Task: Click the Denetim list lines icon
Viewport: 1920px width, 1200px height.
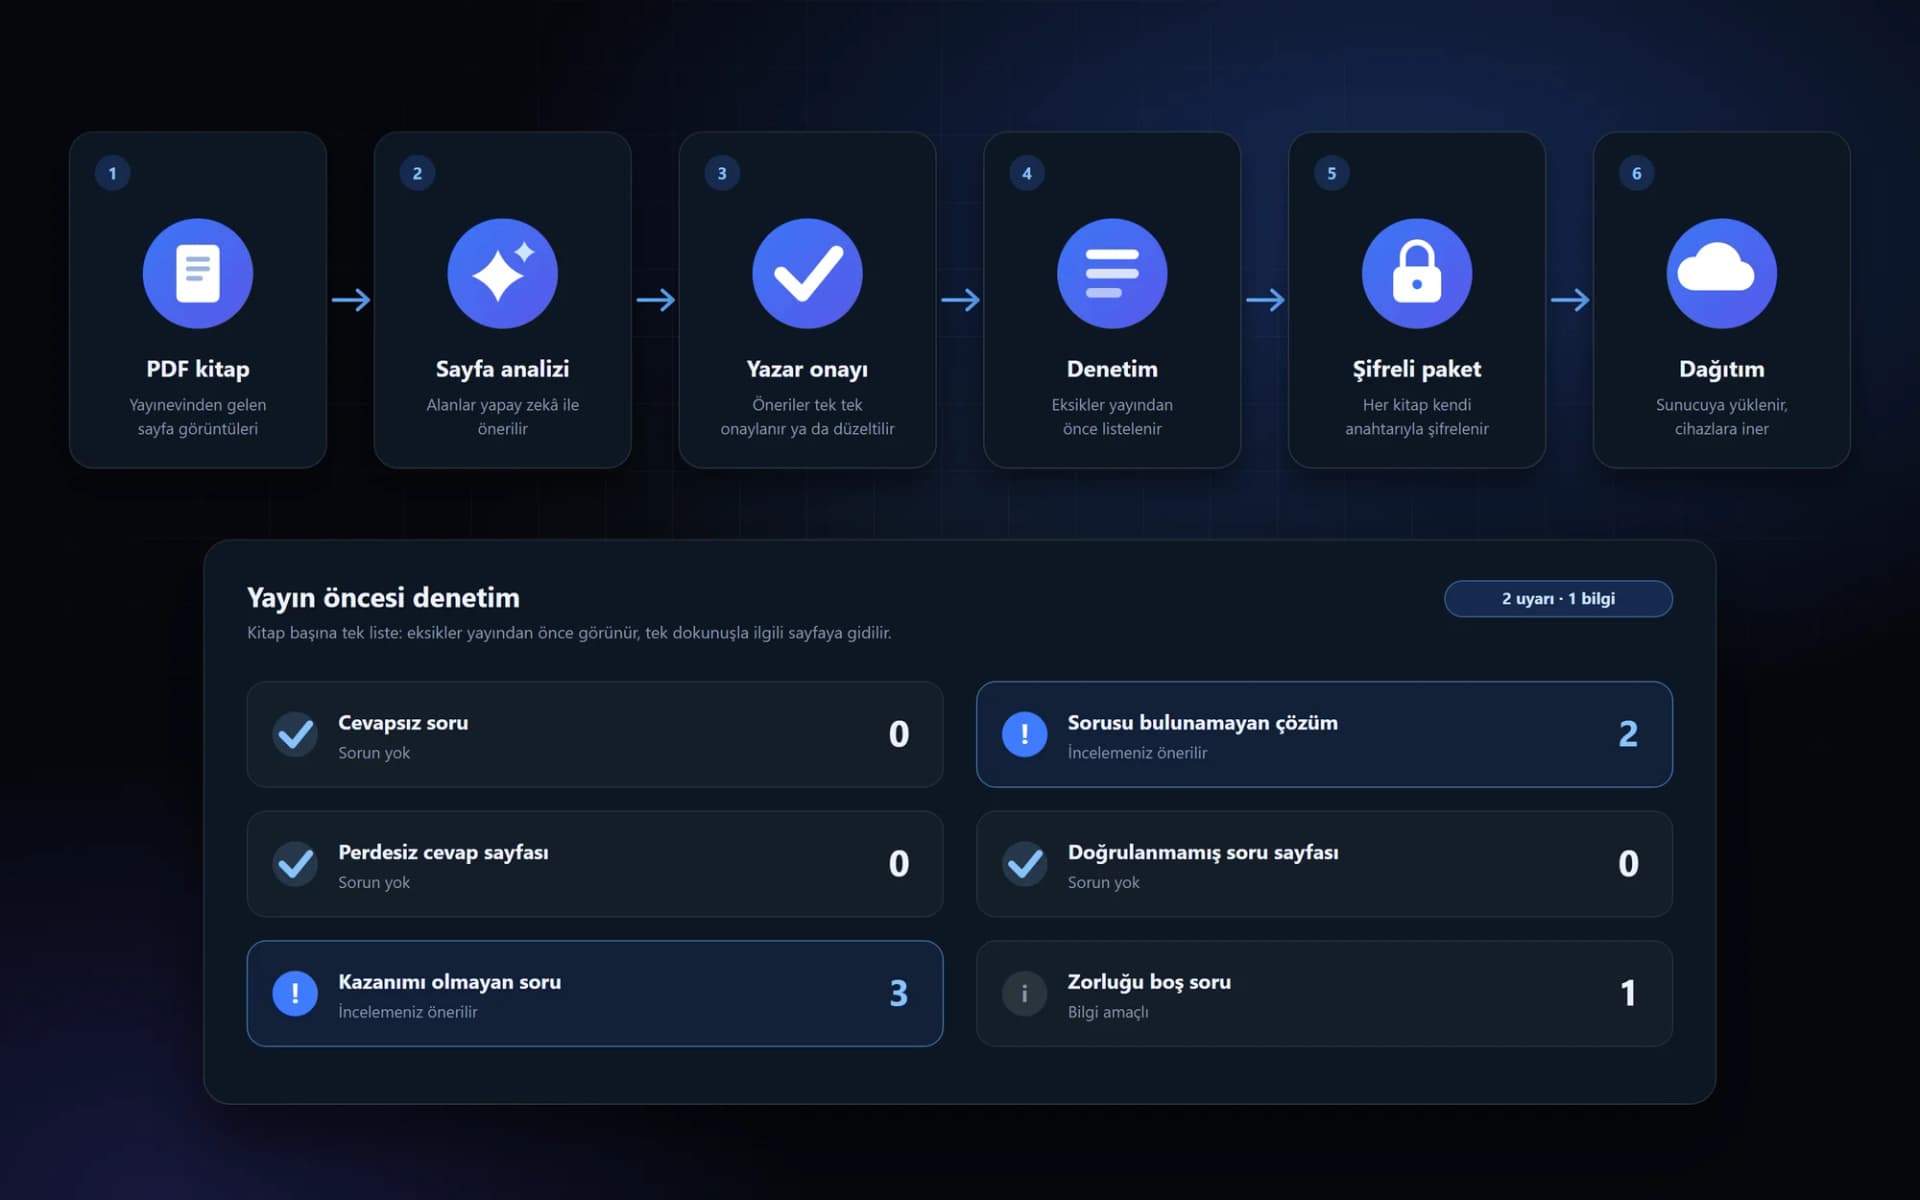Action: [x=1112, y=273]
